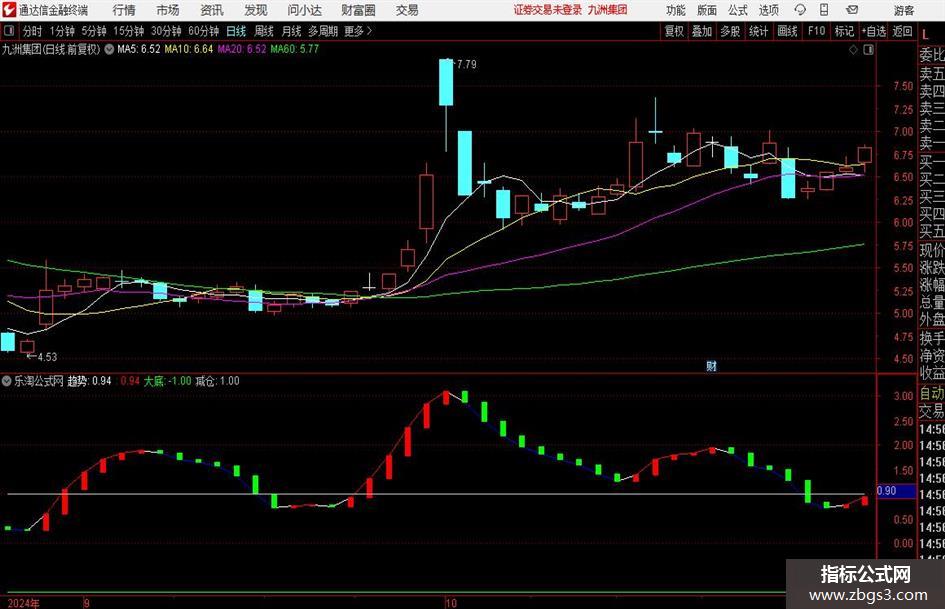
Task: Click the month 9 timeline marker
Action: click(87, 603)
